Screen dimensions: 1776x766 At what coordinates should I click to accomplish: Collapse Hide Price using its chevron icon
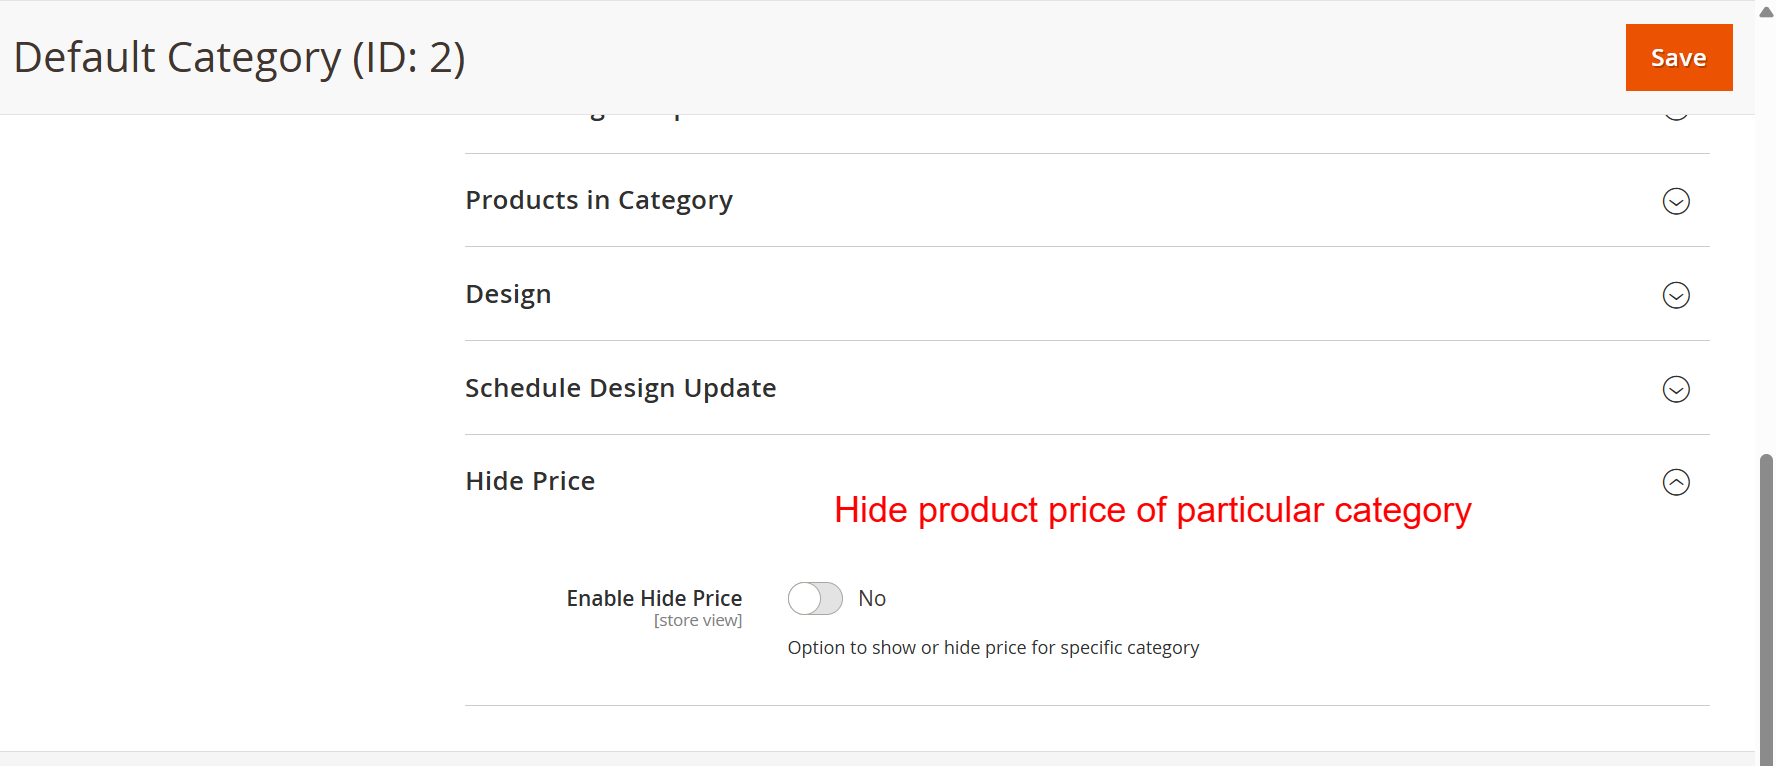[x=1676, y=482]
